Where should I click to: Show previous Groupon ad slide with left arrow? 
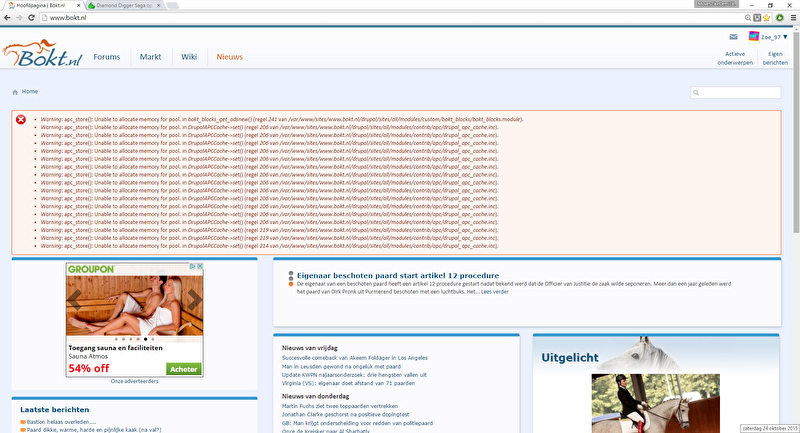pos(74,299)
